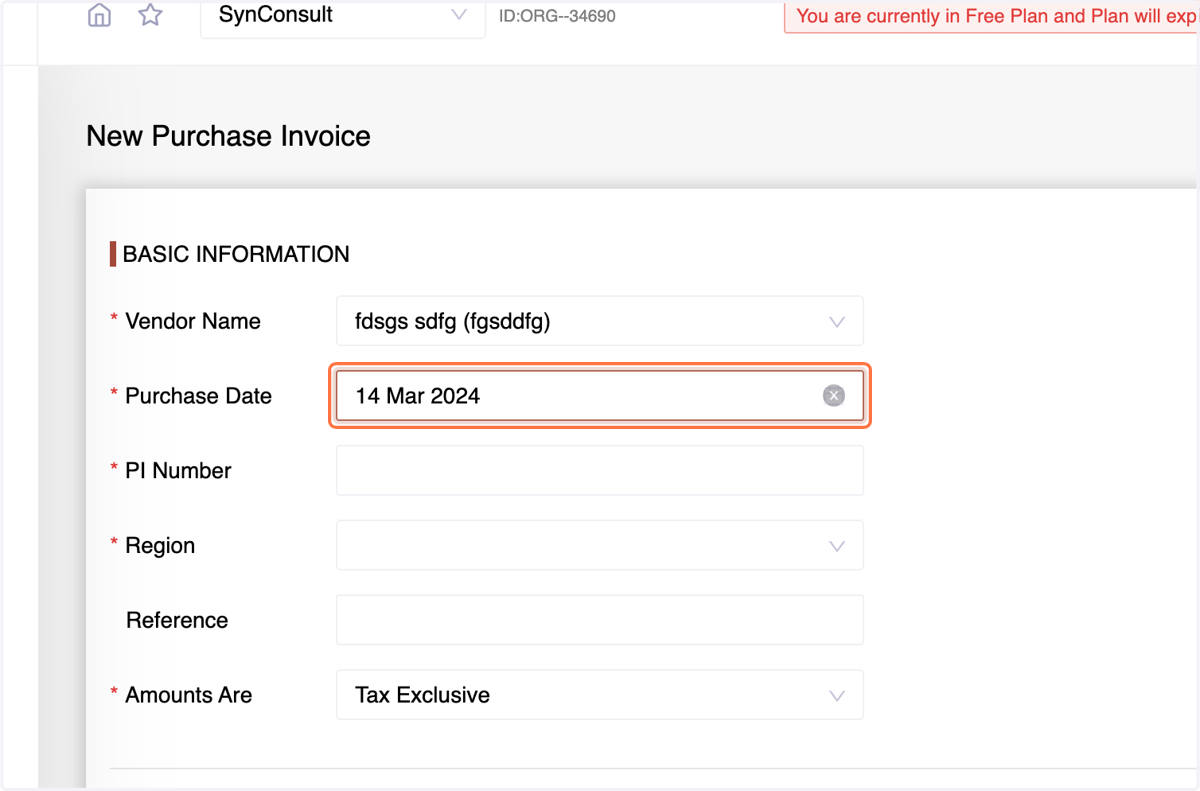Screen dimensions: 1200x791
Task: Mark page as favorite with star icon
Action: point(150,15)
